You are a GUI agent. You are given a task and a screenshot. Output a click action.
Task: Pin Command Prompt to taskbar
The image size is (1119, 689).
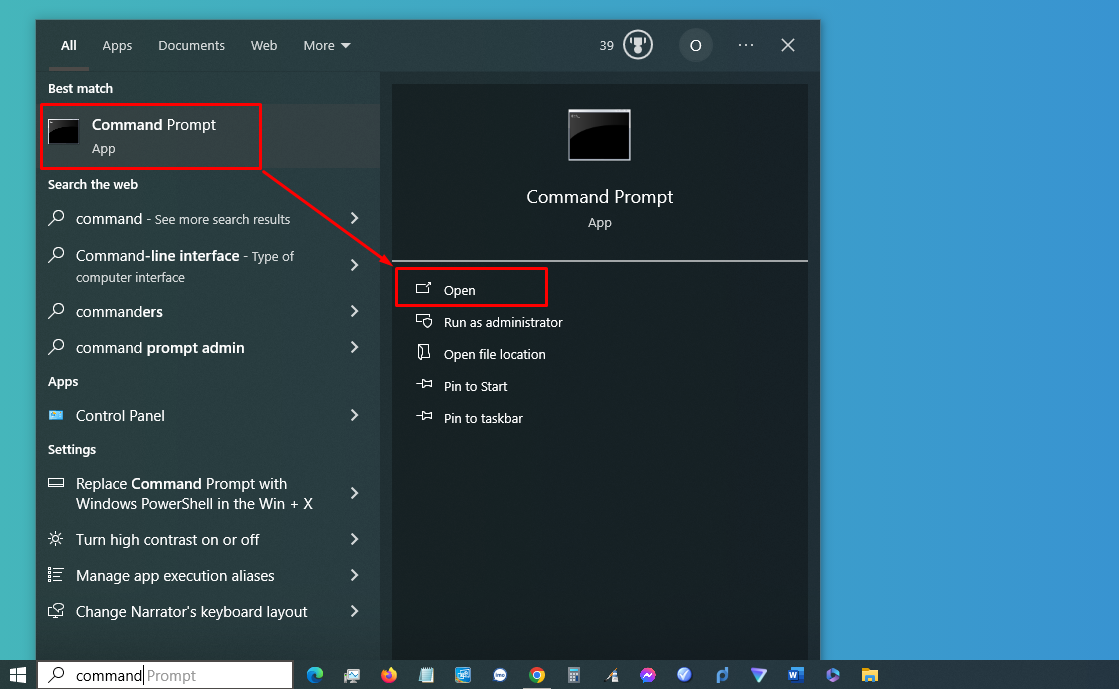pos(483,418)
